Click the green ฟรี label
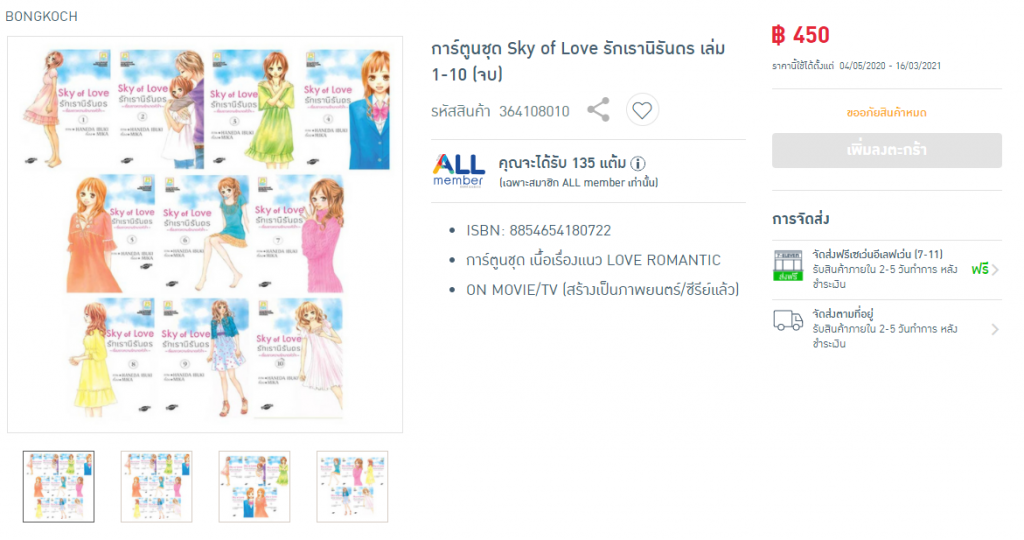The image size is (1024, 540). pos(980,269)
